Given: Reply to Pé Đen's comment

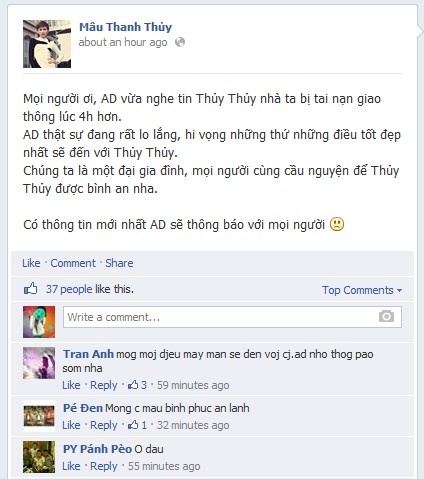Looking at the screenshot, I should tap(104, 425).
